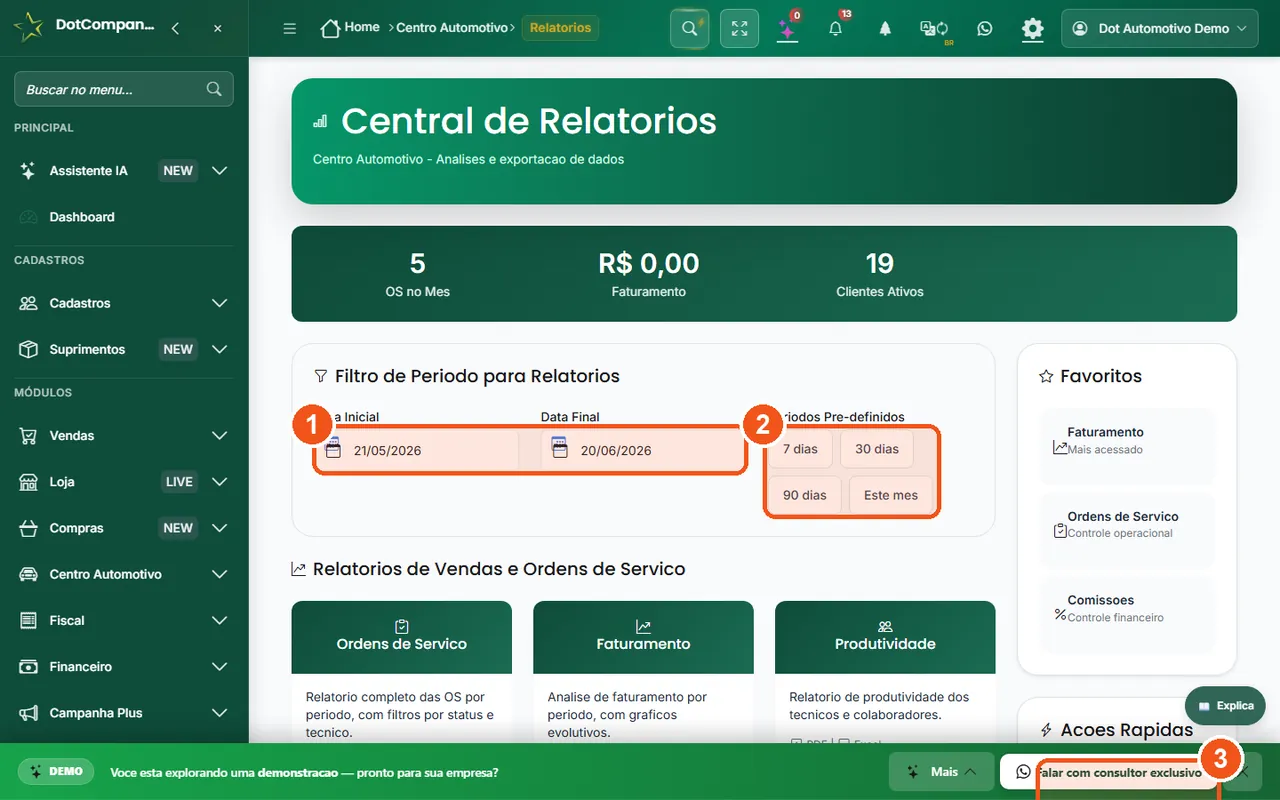The height and width of the screenshot is (800, 1280).
Task: Open Dashboard in the sidebar
Action: (124, 217)
